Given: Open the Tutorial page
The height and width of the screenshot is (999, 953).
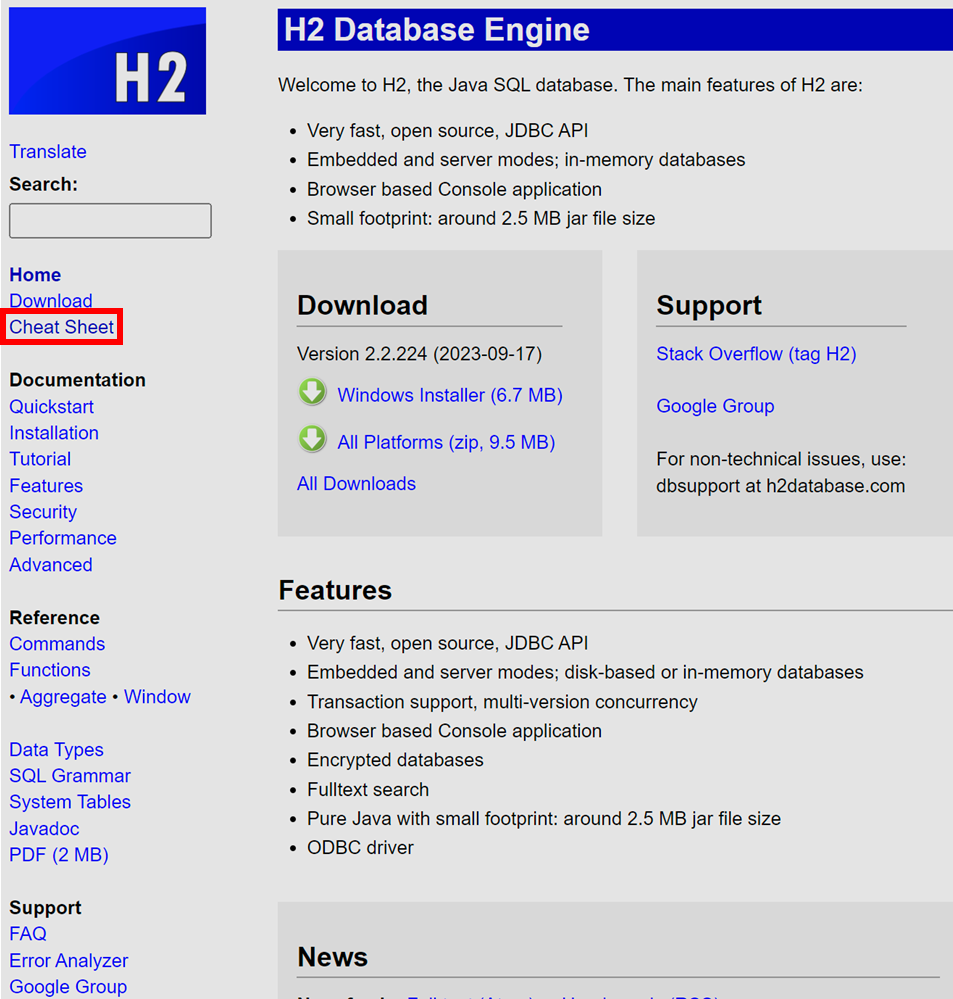Looking at the screenshot, I should (40, 459).
